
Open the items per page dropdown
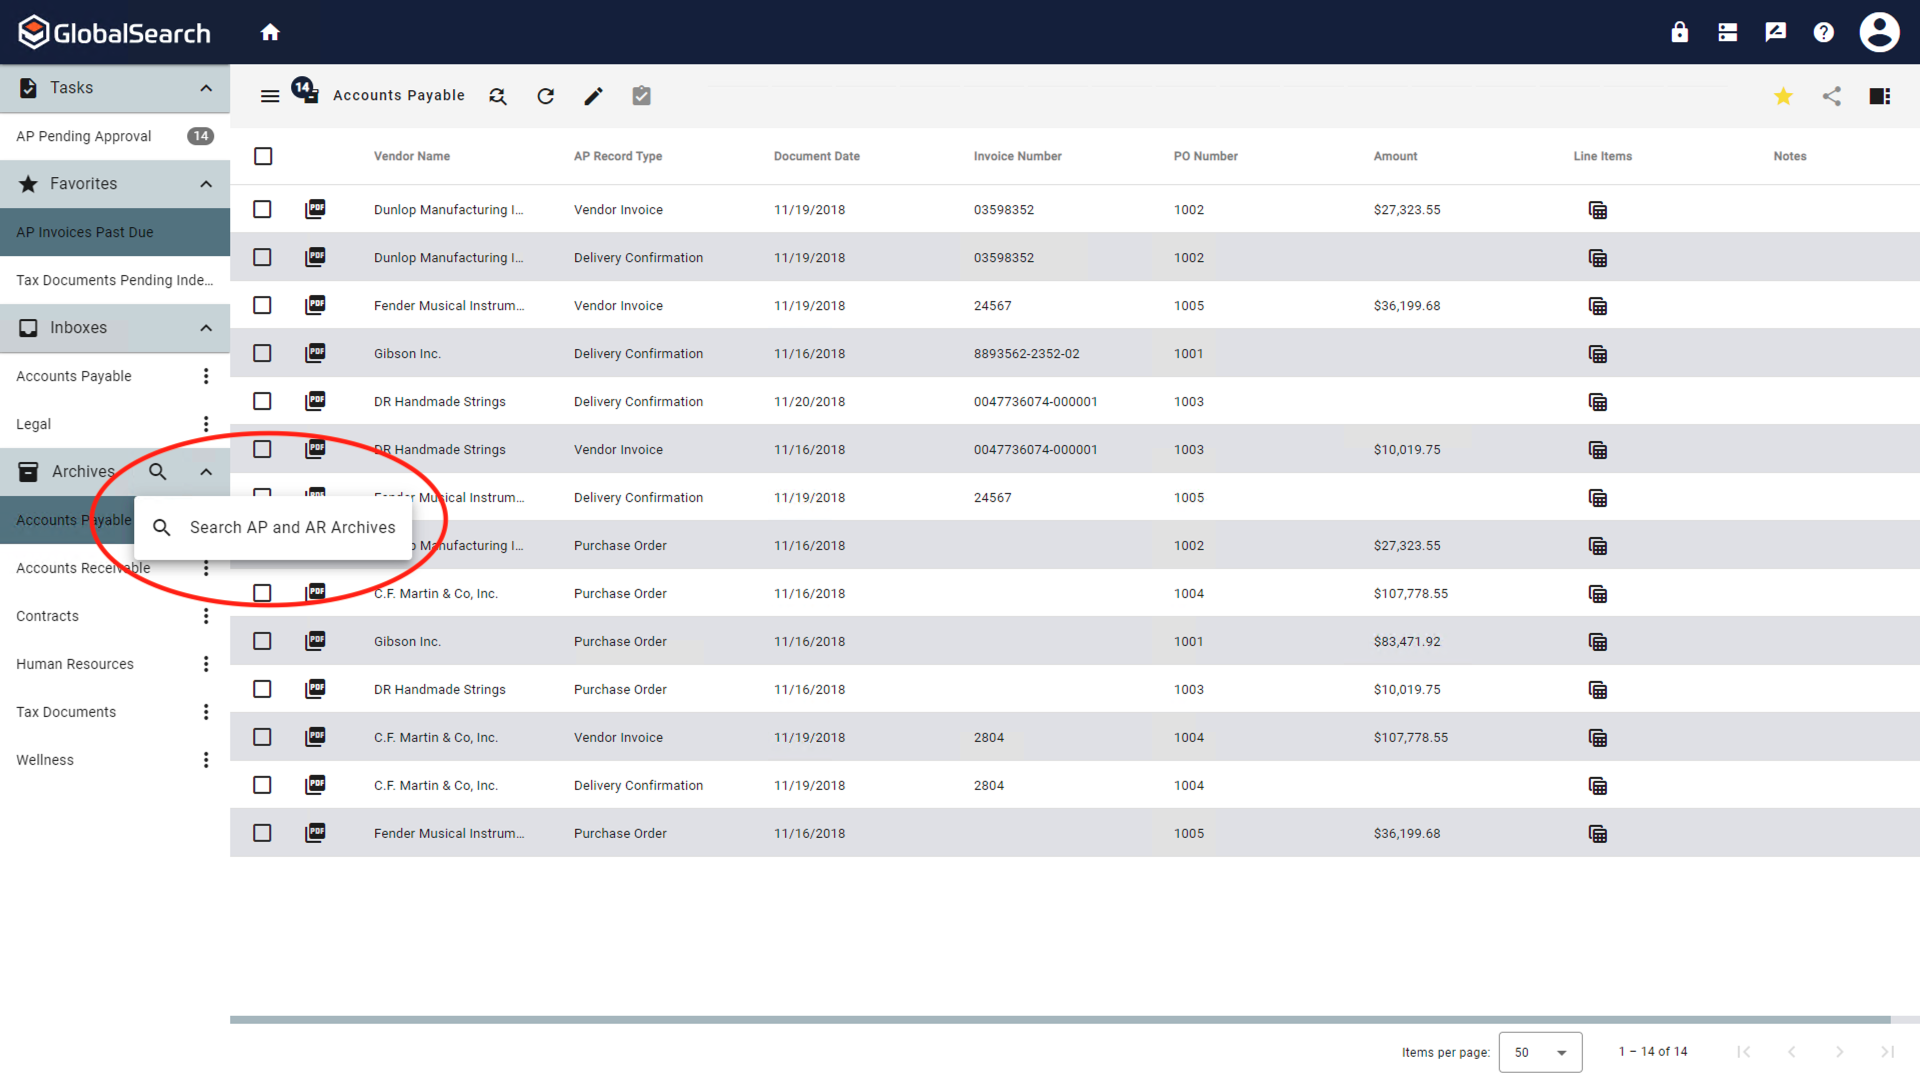coord(1539,1052)
